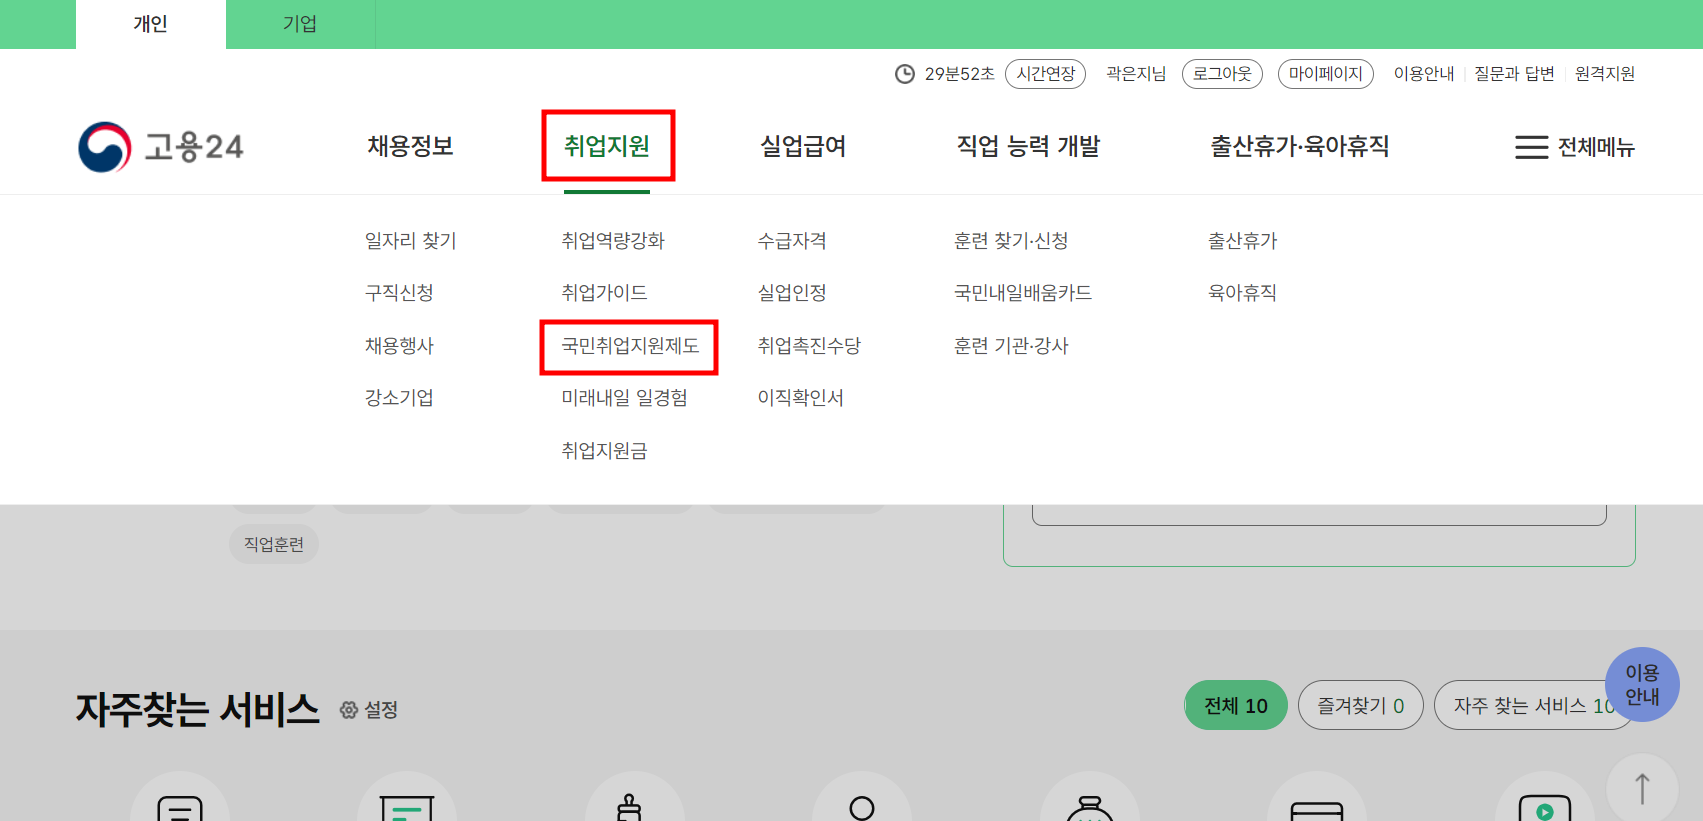
Task: Open the 질문과 답변 link
Action: coord(1514,74)
